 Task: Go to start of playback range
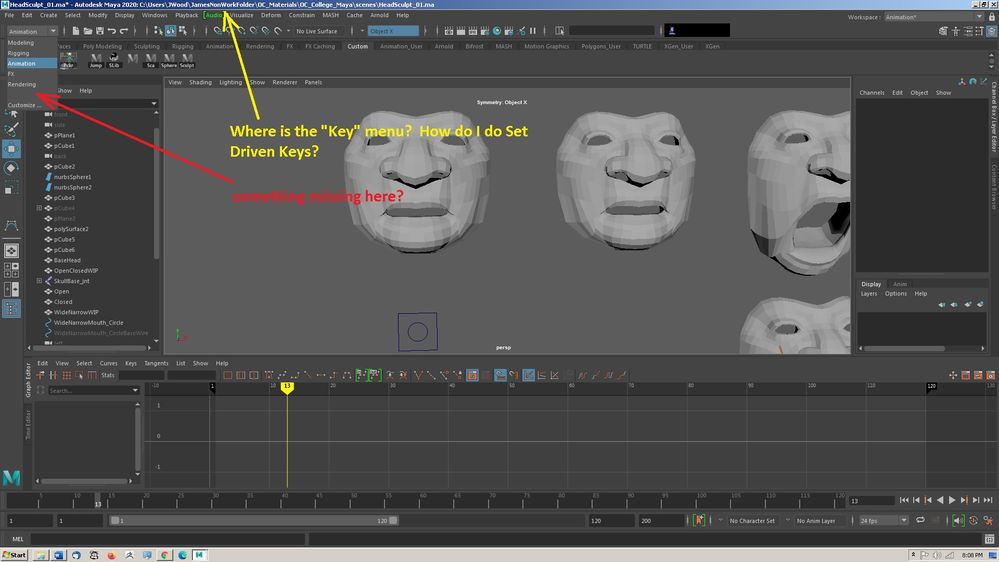(x=904, y=500)
